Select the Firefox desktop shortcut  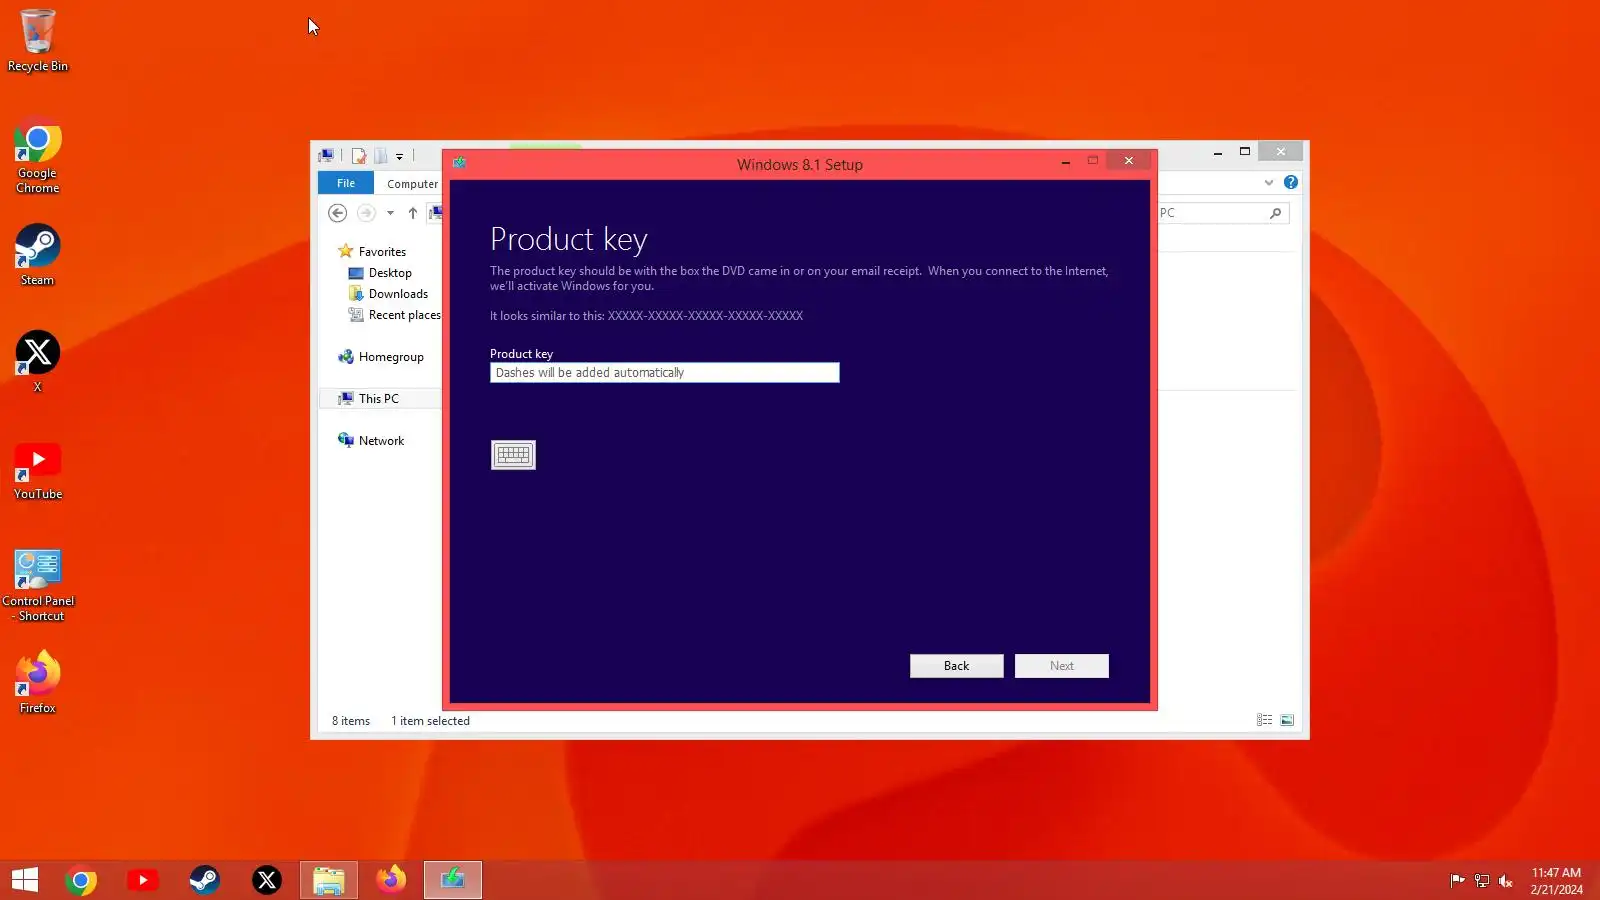[38, 682]
